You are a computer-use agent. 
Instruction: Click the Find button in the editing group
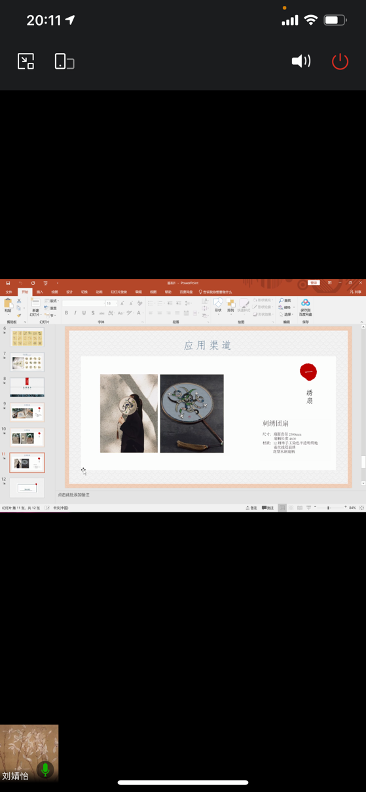click(x=285, y=301)
